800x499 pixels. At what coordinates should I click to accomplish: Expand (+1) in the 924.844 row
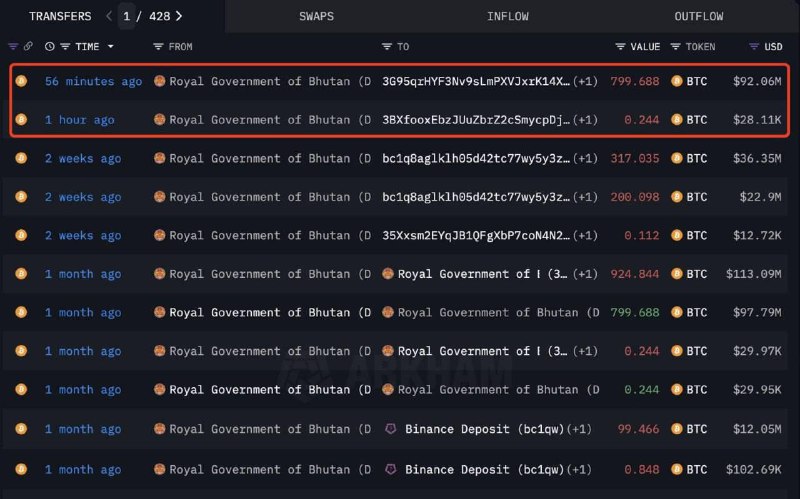pos(585,274)
